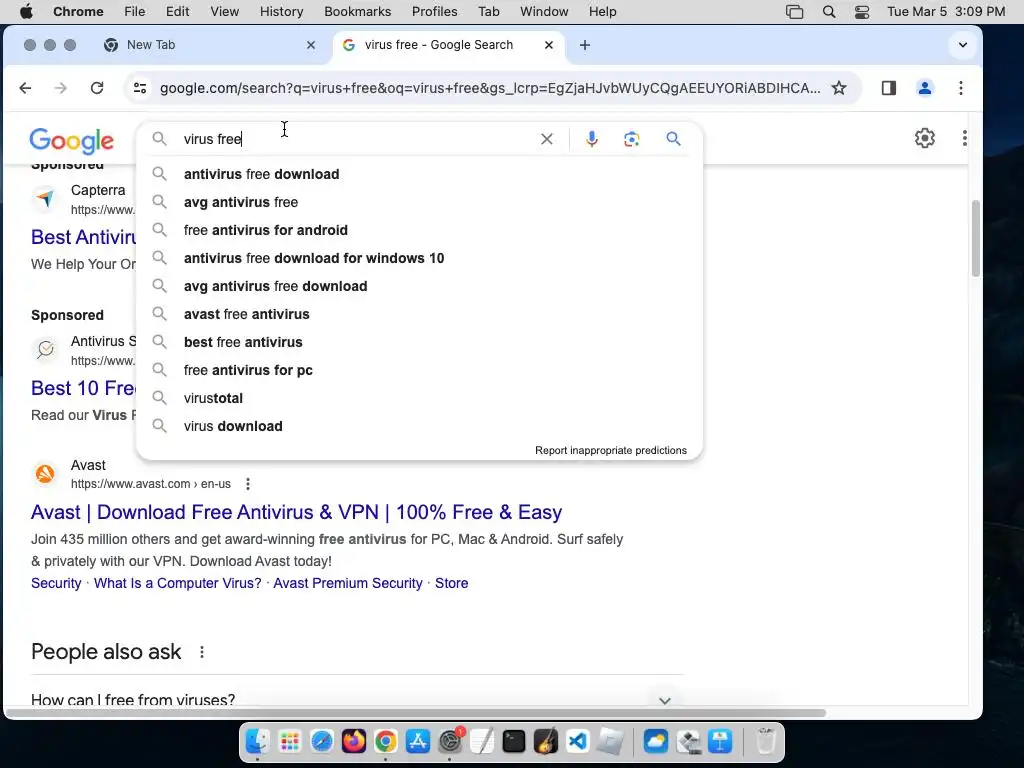Open App Store from the dock

(418, 742)
